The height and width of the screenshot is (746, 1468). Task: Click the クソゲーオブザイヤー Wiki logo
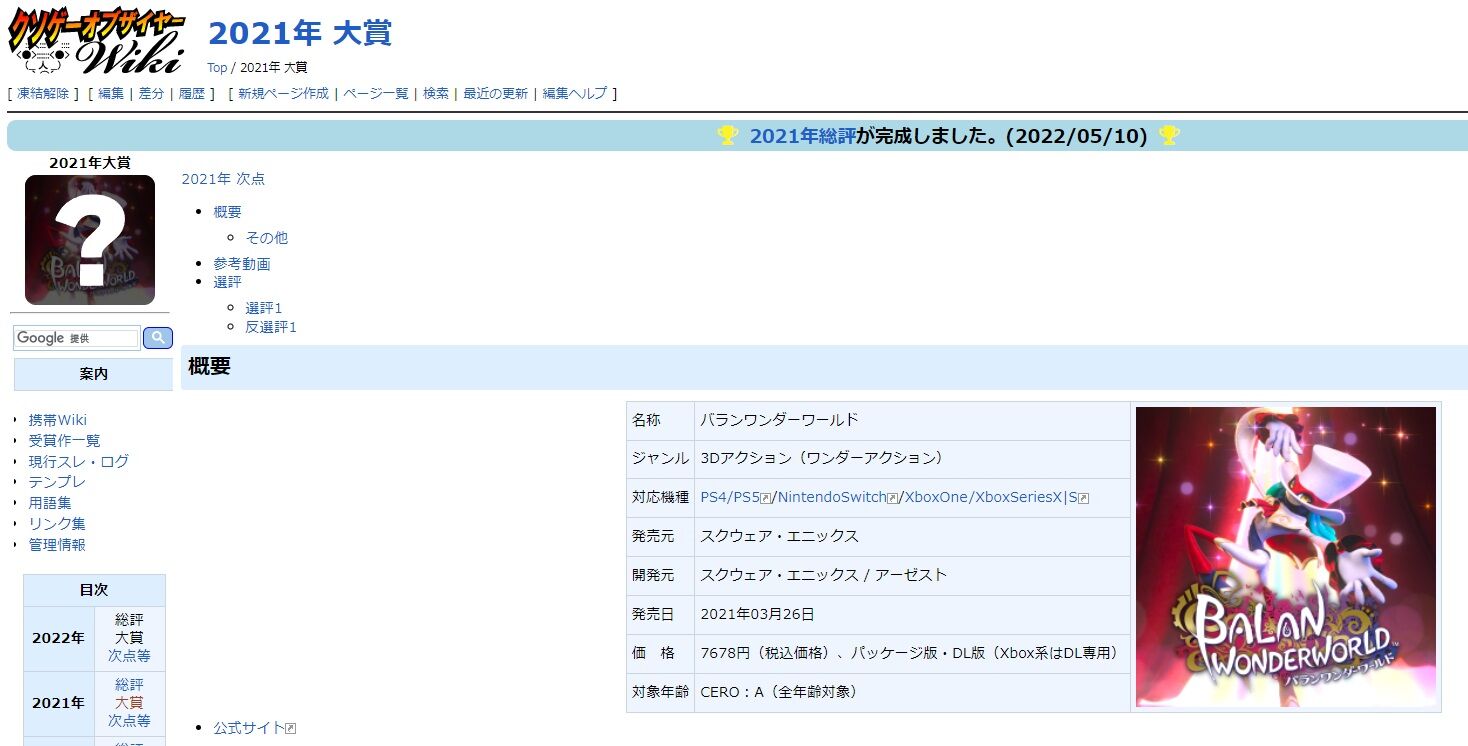point(97,40)
